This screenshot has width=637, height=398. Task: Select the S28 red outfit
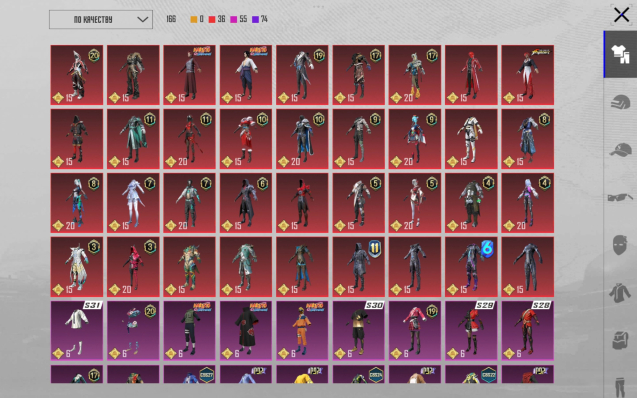click(528, 331)
